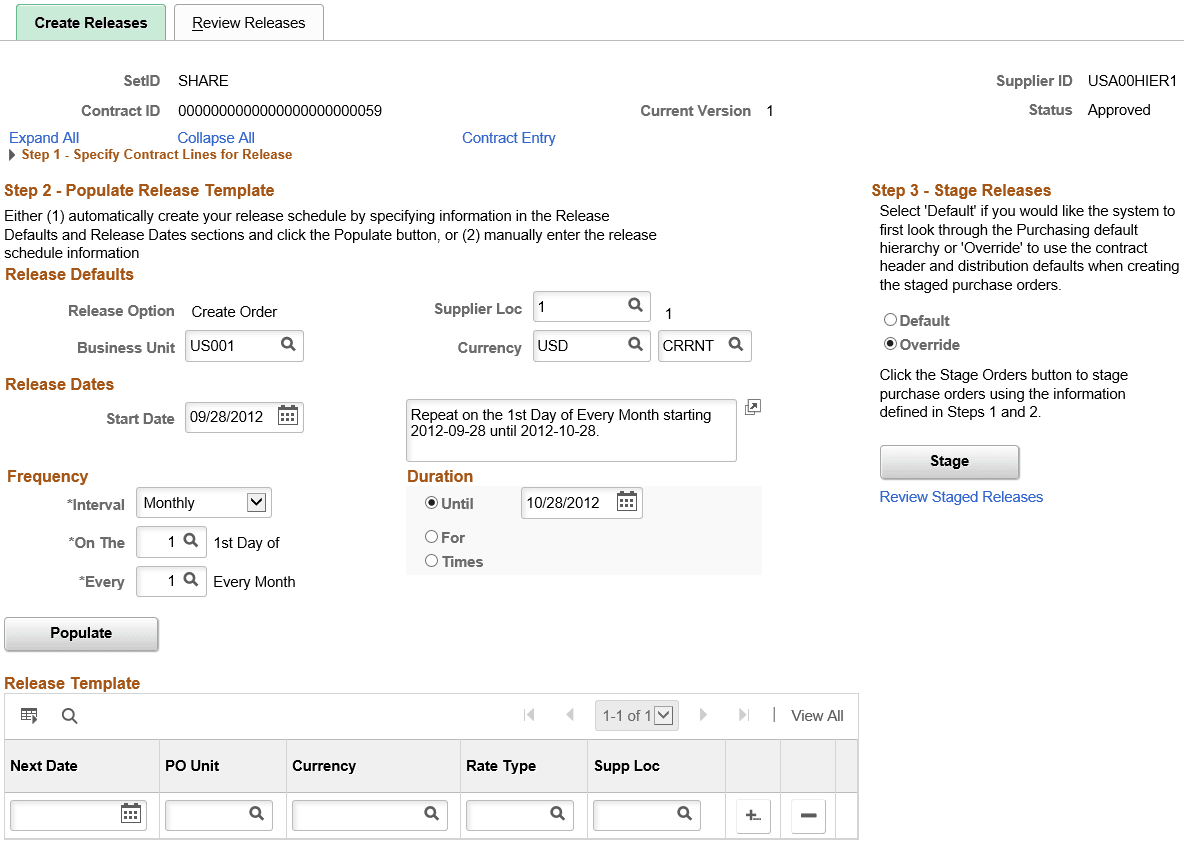Click the Stage button to stage orders
Image resolution: width=1184 pixels, height=850 pixels.
click(x=948, y=461)
